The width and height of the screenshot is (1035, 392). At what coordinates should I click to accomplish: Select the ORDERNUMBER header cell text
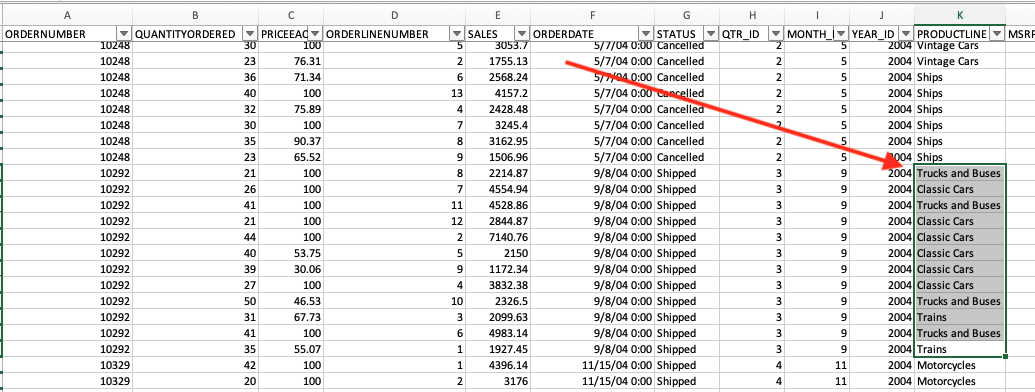click(x=45, y=34)
